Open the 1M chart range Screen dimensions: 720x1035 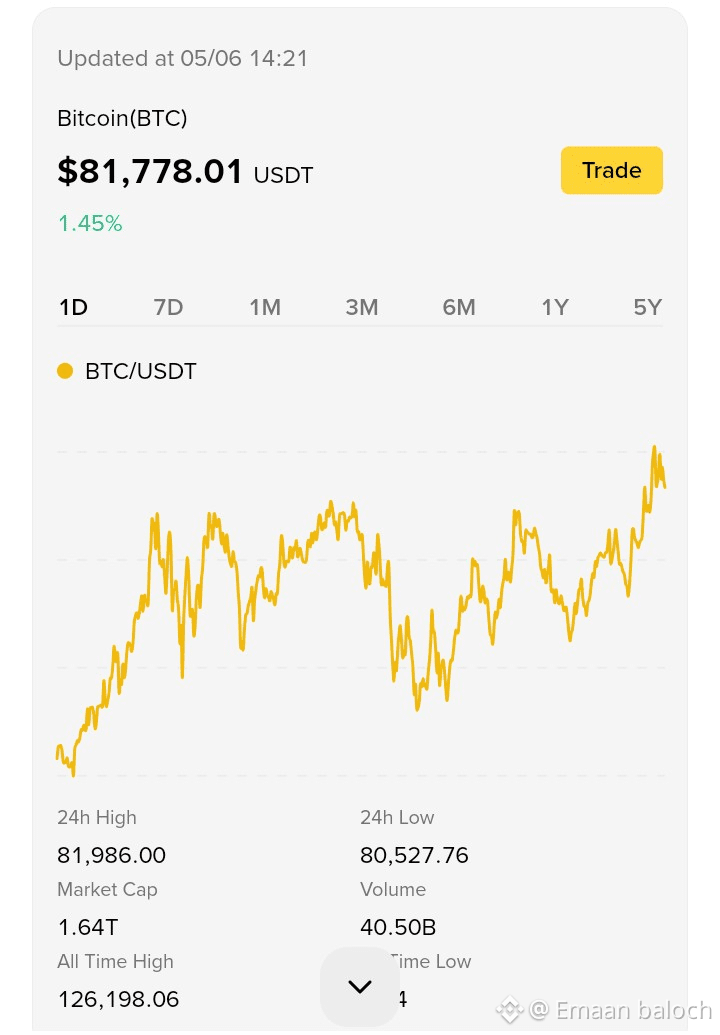[x=265, y=308]
